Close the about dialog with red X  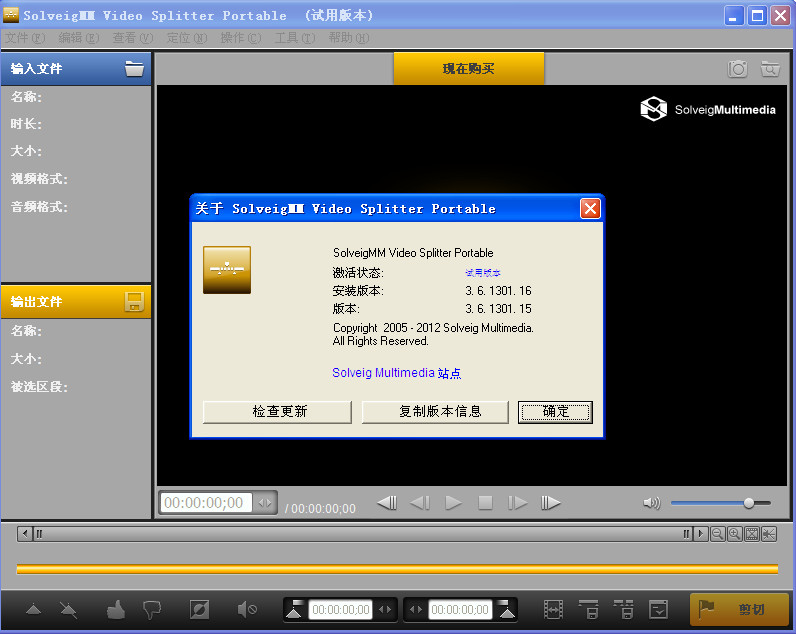click(x=590, y=209)
